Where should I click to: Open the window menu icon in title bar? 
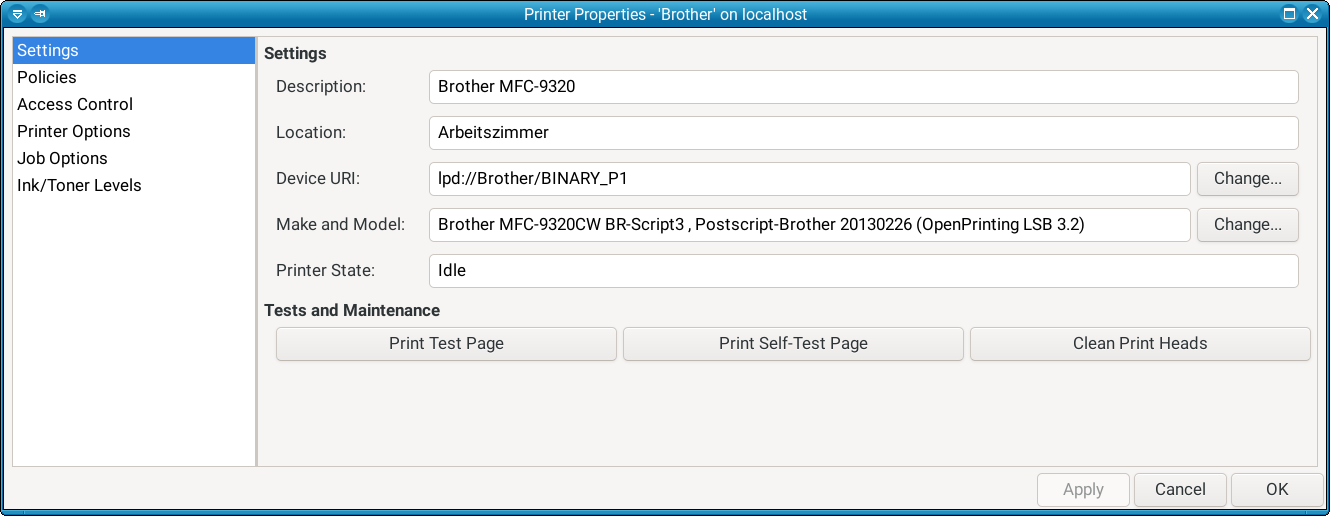[17, 14]
